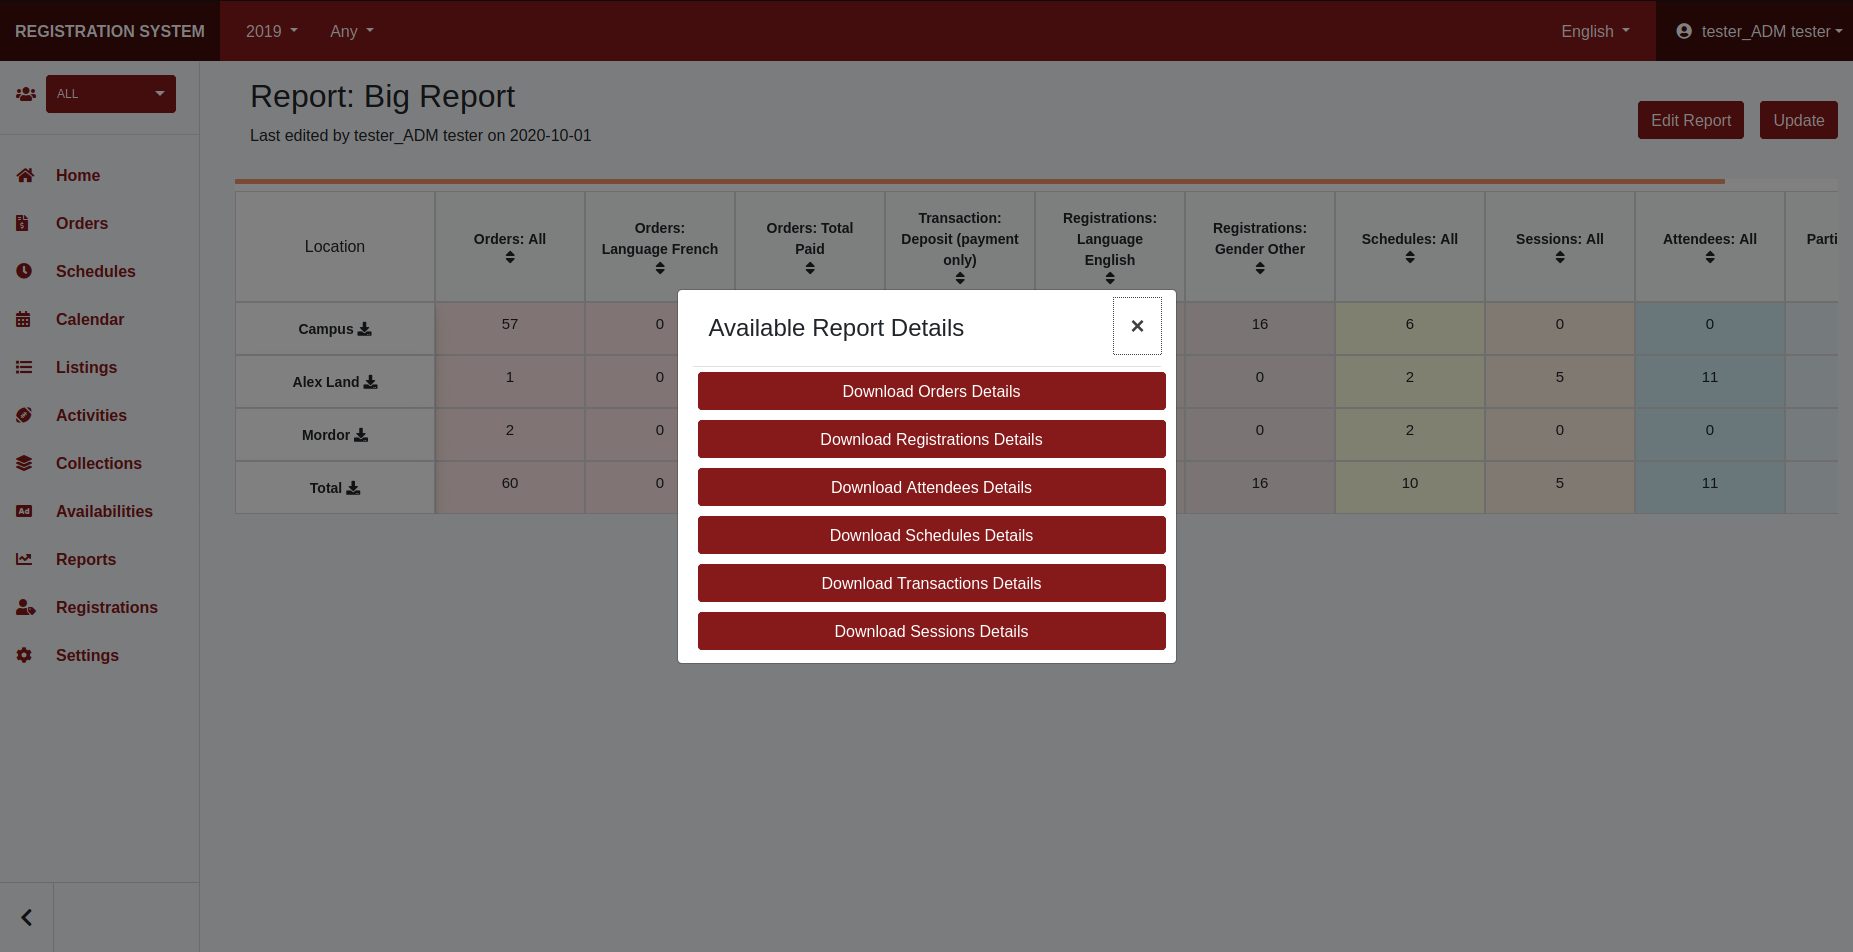Image resolution: width=1853 pixels, height=952 pixels.
Task: Click the download icon beside Mordor
Action: (x=361, y=435)
